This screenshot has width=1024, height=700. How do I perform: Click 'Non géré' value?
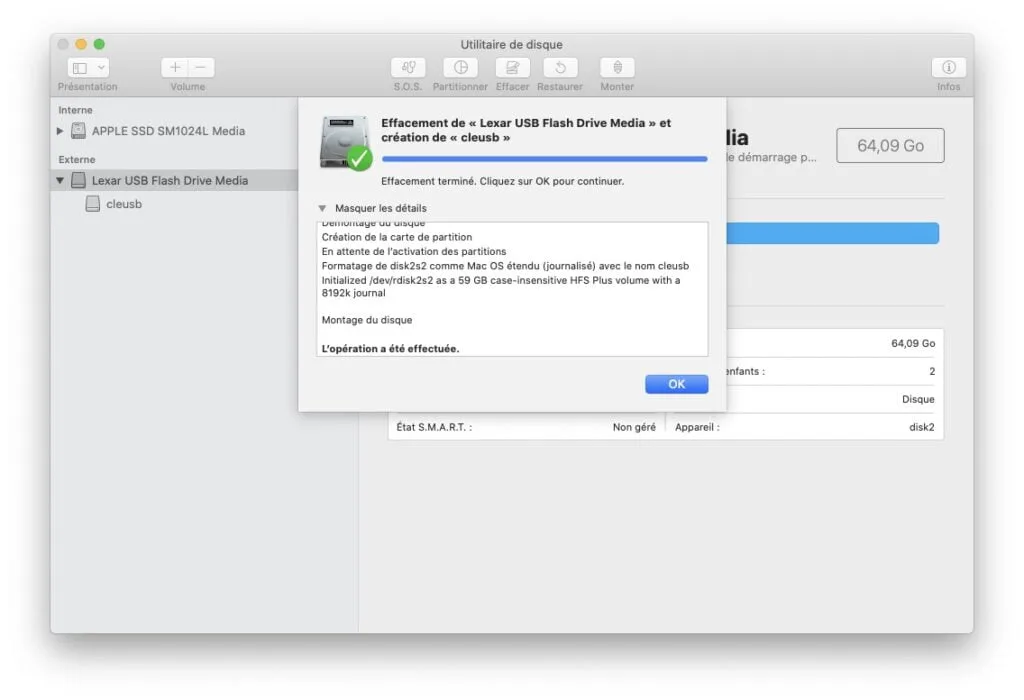(633, 427)
